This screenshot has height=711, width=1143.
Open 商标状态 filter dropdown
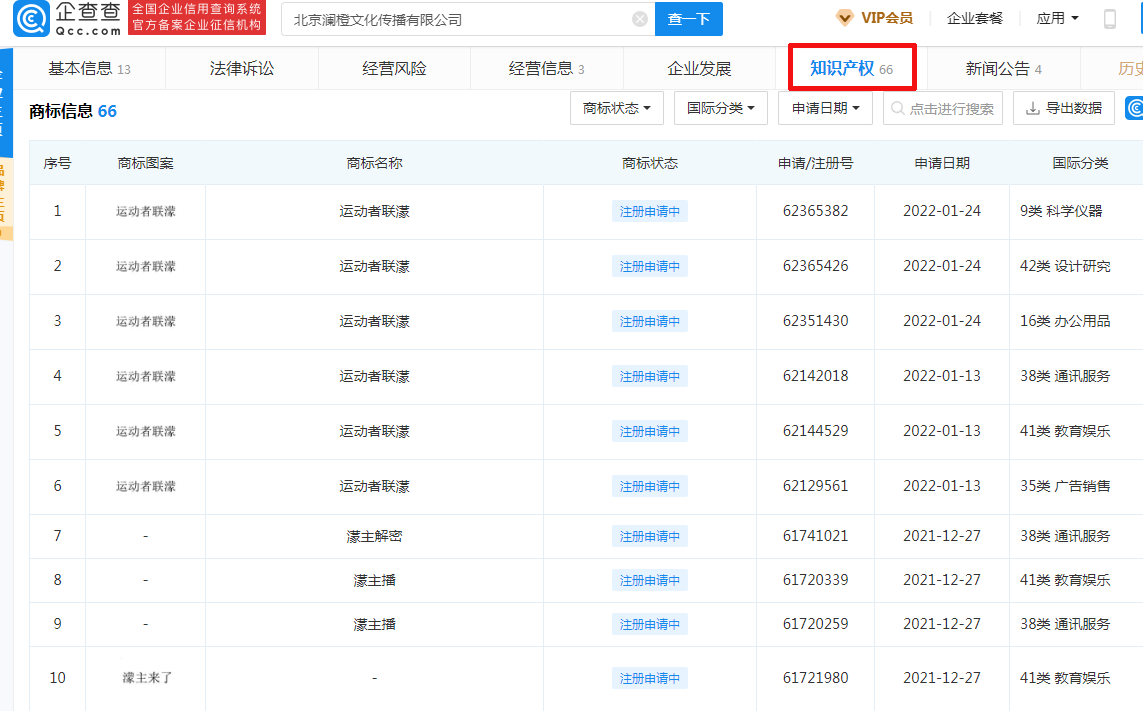pos(617,108)
